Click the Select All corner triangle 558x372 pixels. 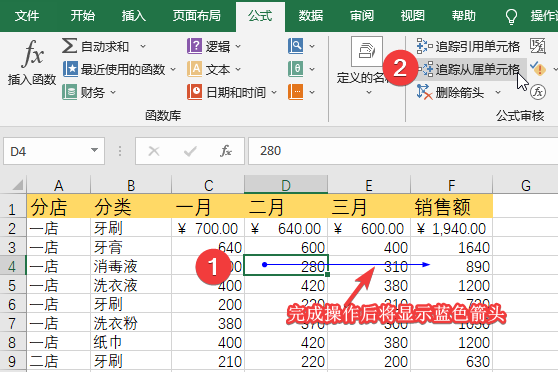pyautogui.click(x=17, y=185)
